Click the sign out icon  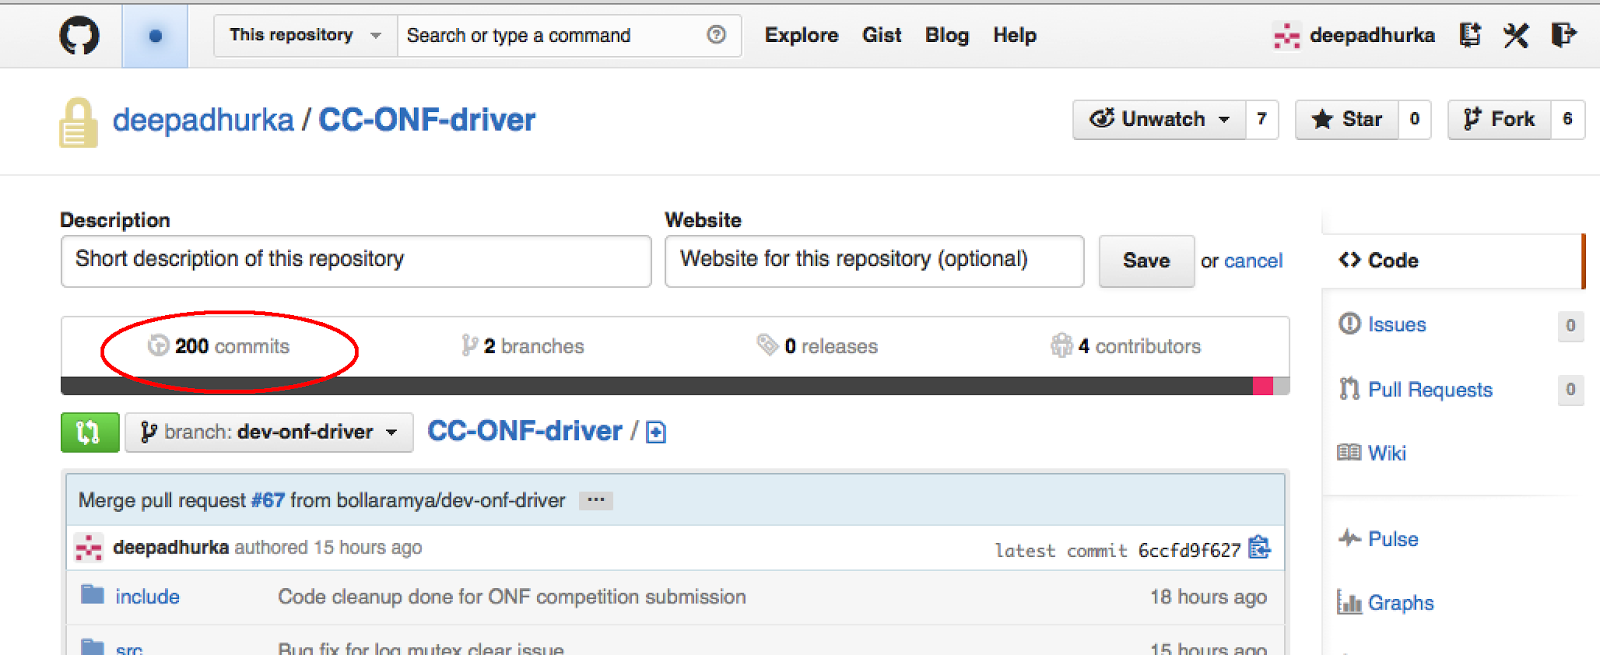(1563, 35)
